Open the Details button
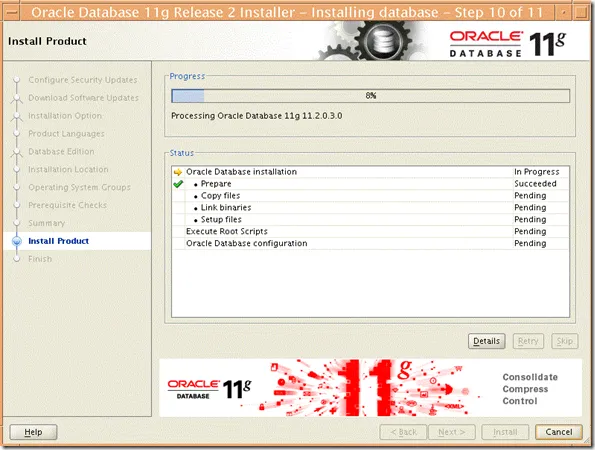Viewport: 595px width, 450px height. click(x=486, y=341)
